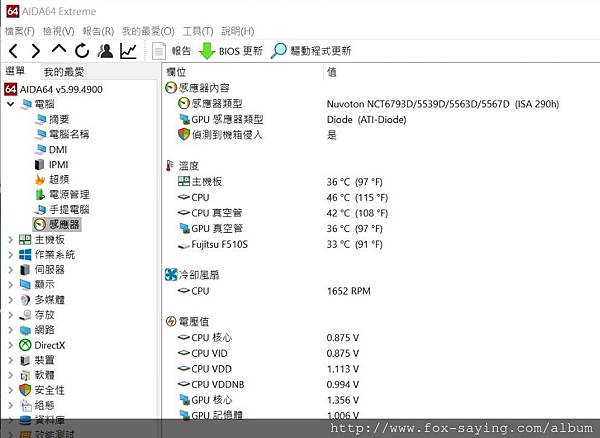
Task: Select the 手提電腦 tree item
Action: pos(62,210)
